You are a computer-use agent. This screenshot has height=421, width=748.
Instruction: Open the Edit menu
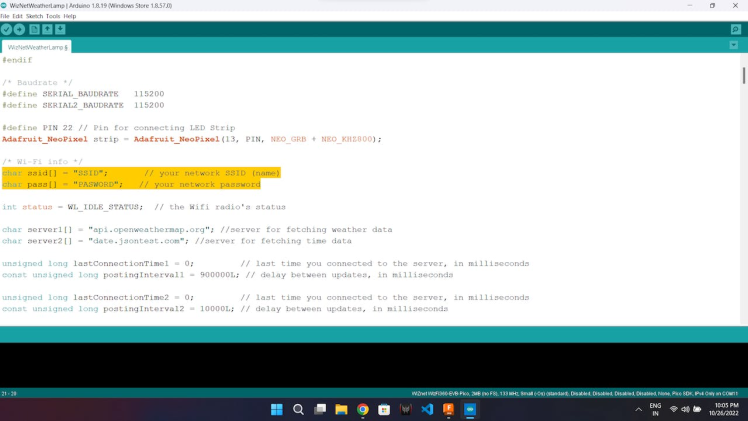(x=17, y=16)
